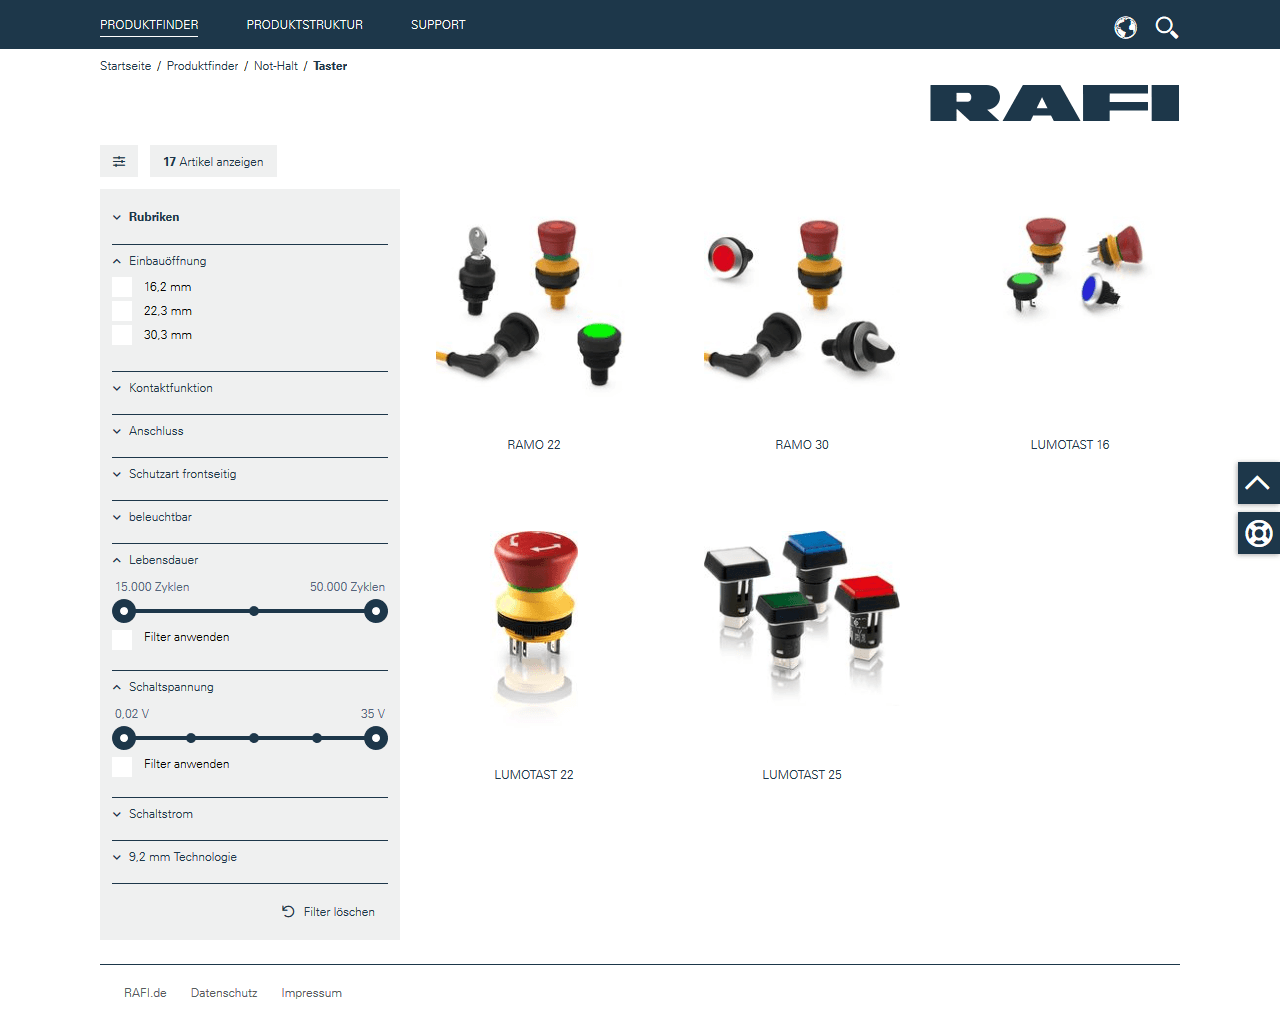The image size is (1280, 1024).
Task: Open the PRODUKTSTRUKTUR menu
Action: pyautogui.click(x=304, y=24)
